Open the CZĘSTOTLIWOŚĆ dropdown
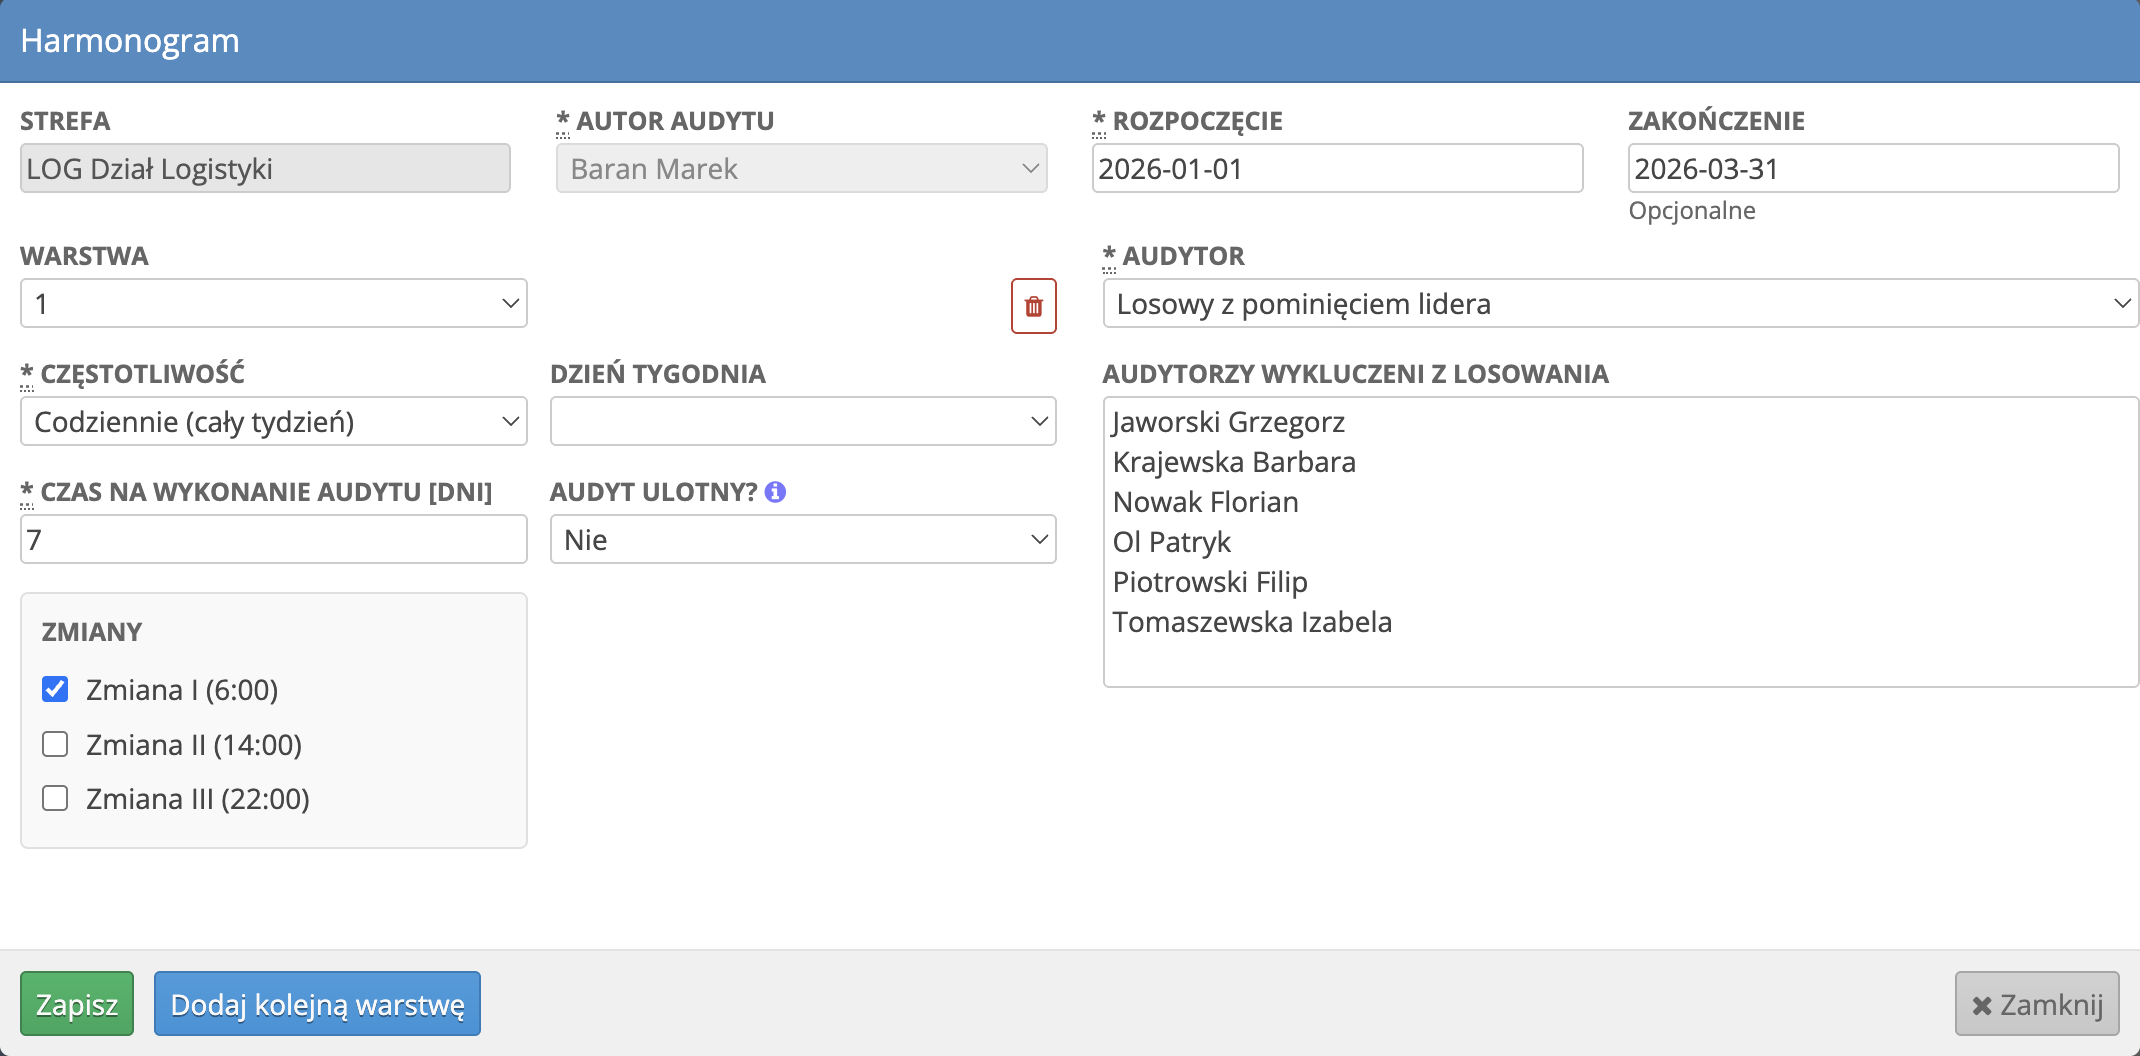2140x1056 pixels. pos(273,421)
